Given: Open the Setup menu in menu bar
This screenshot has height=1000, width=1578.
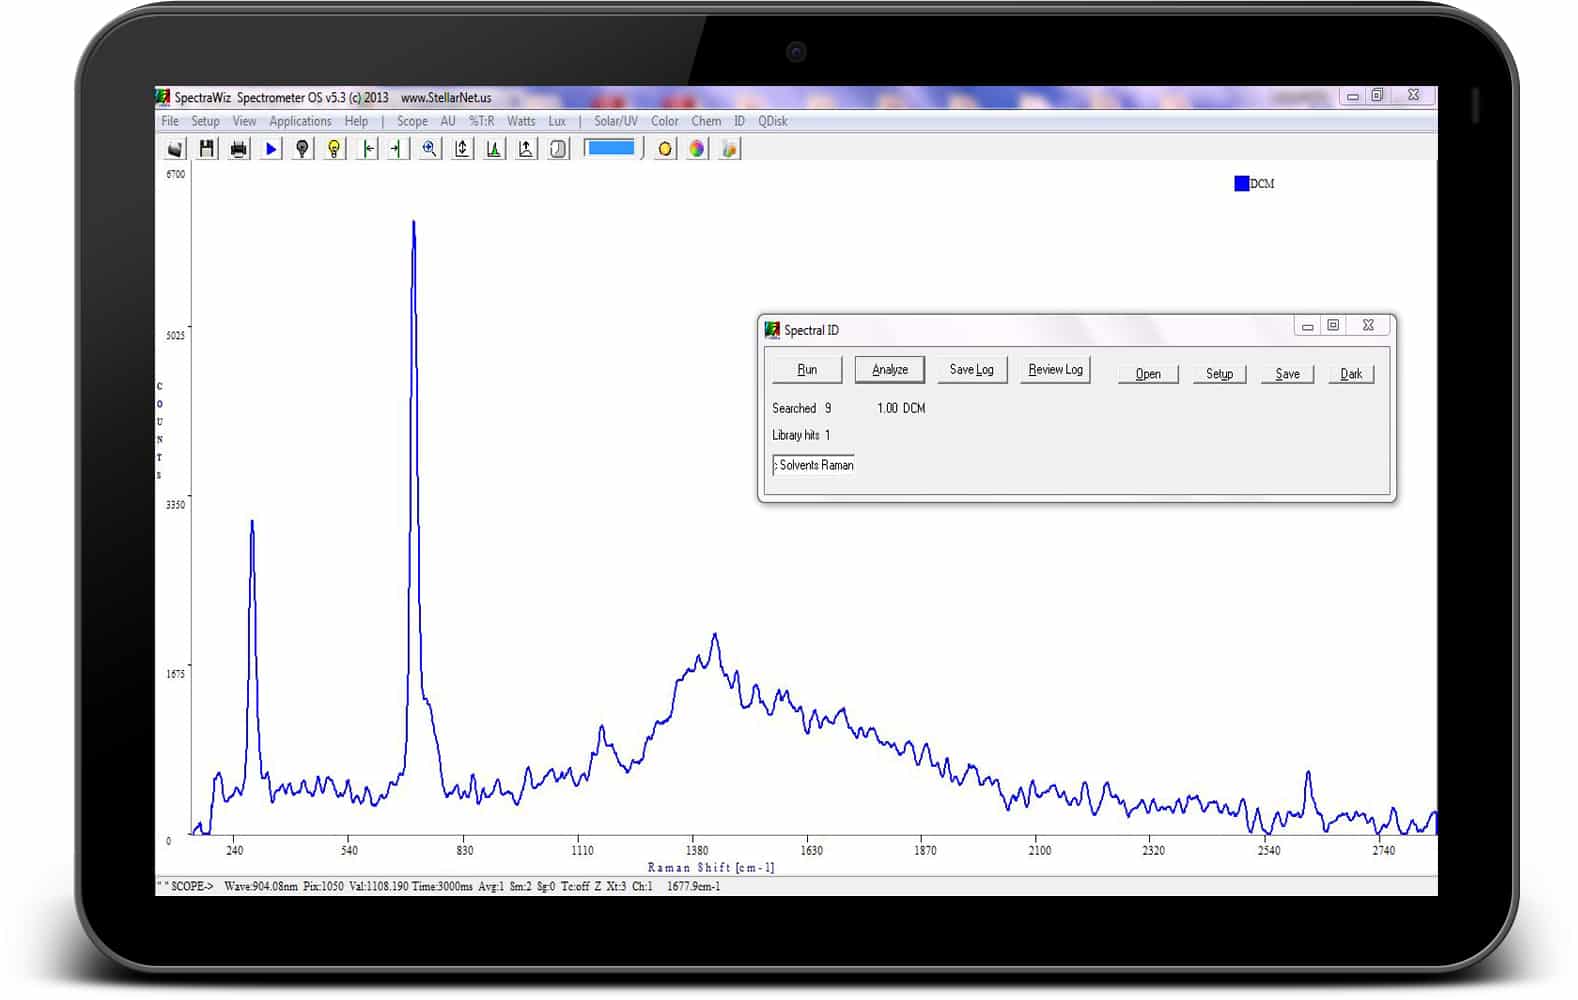Looking at the screenshot, I should [x=205, y=121].
